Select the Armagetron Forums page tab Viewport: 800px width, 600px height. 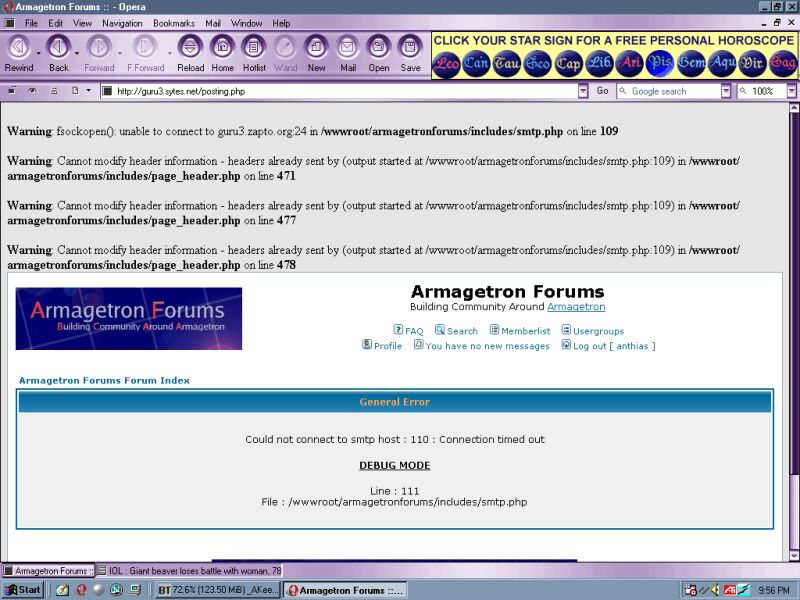48,570
